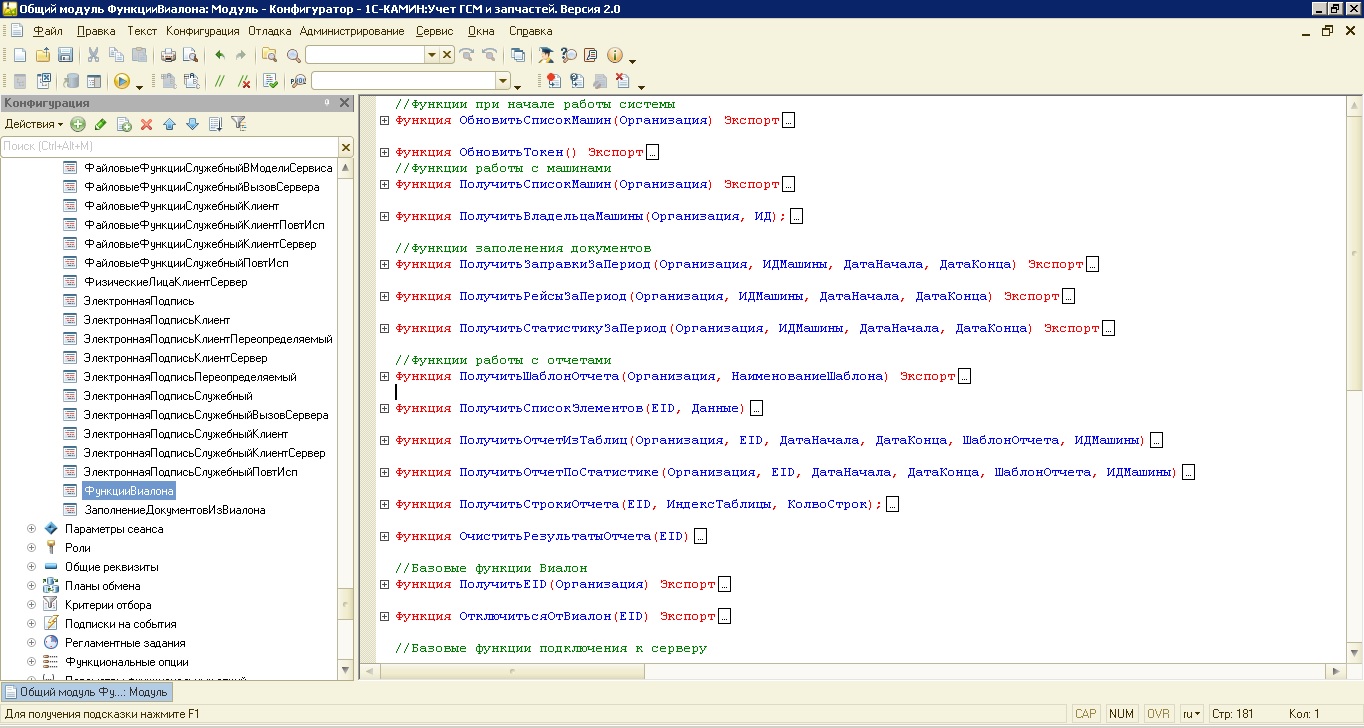Expand the Роли tree node
1364x728 pixels.
click(31, 548)
